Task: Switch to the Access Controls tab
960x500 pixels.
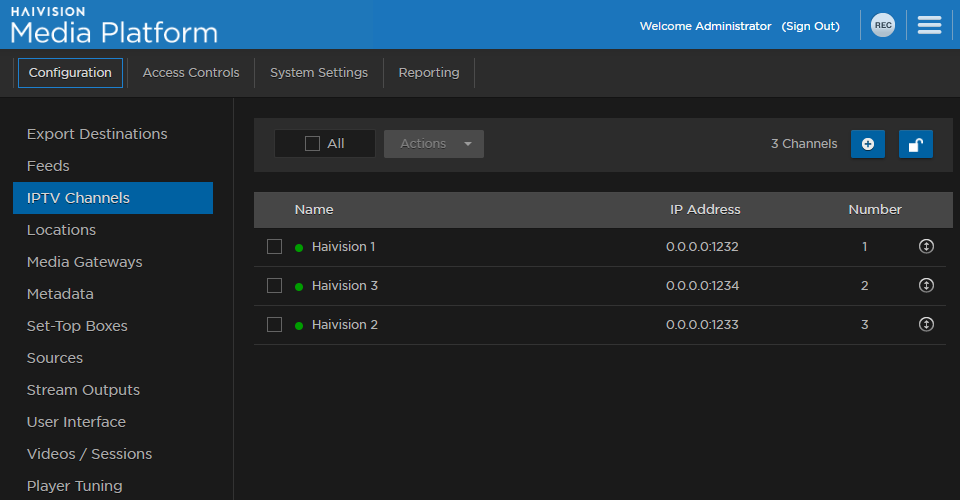Action: (x=191, y=73)
